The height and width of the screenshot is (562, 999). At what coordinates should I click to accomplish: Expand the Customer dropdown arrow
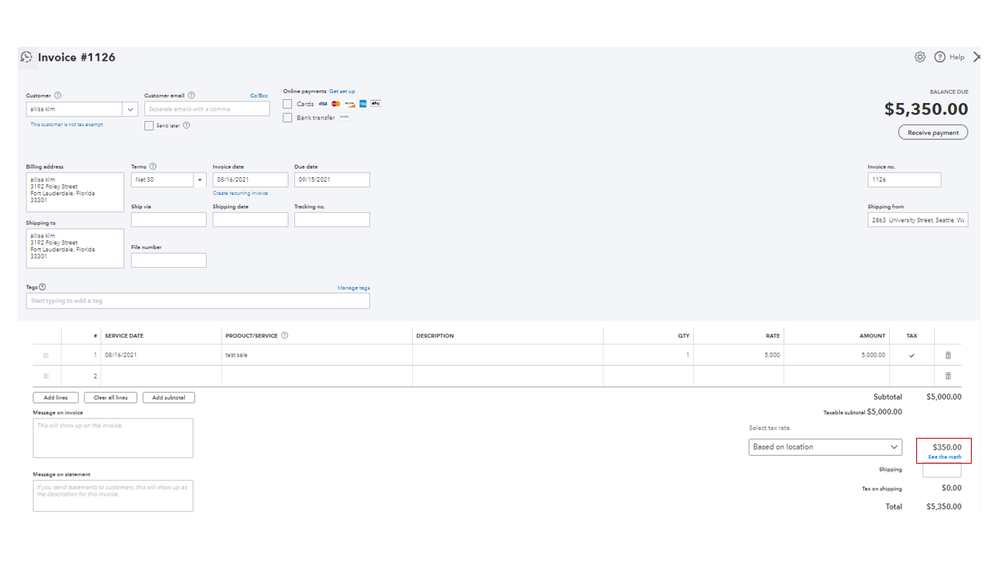(130, 110)
